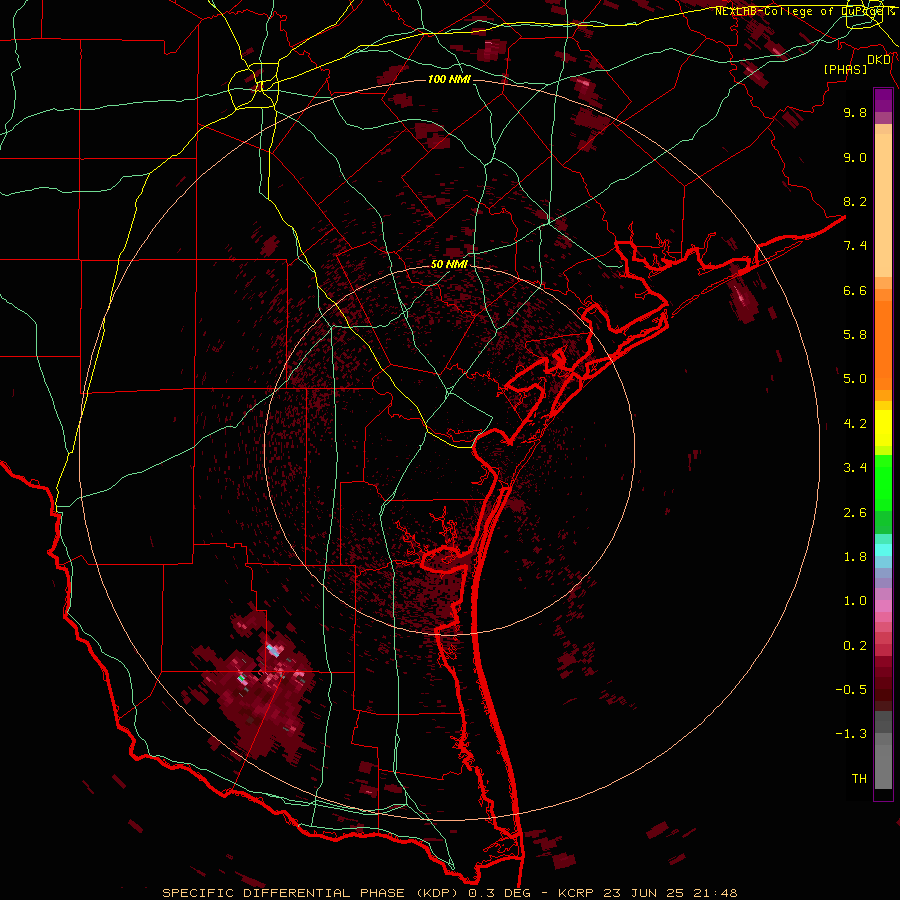The width and height of the screenshot is (900, 900).
Task: Click the product title caption at bottom
Action: point(449,893)
